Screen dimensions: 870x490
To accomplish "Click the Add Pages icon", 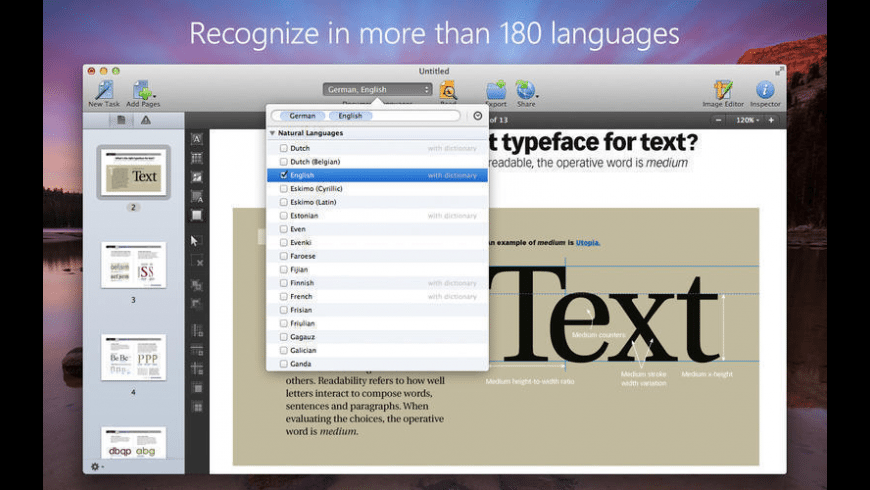I will pyautogui.click(x=141, y=90).
